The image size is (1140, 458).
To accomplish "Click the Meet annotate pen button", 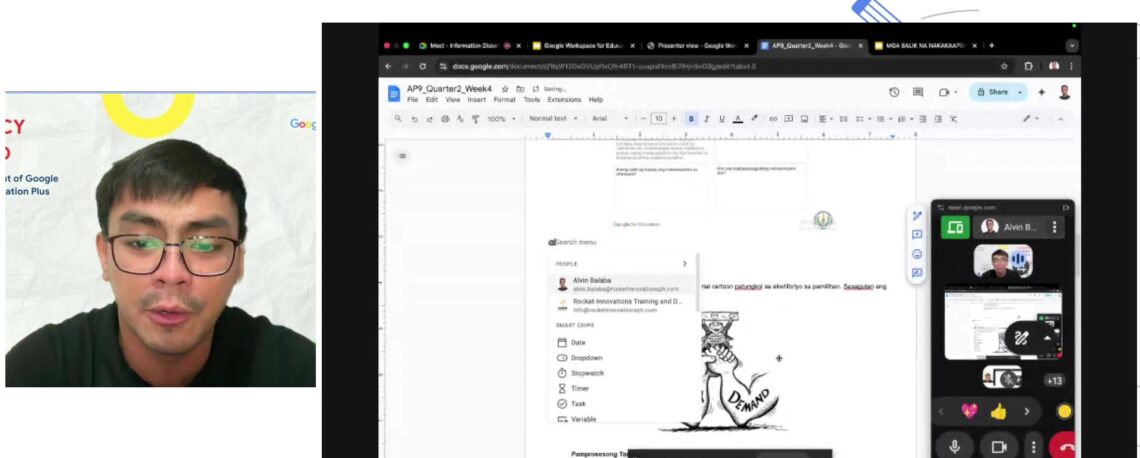I will tap(1021, 337).
